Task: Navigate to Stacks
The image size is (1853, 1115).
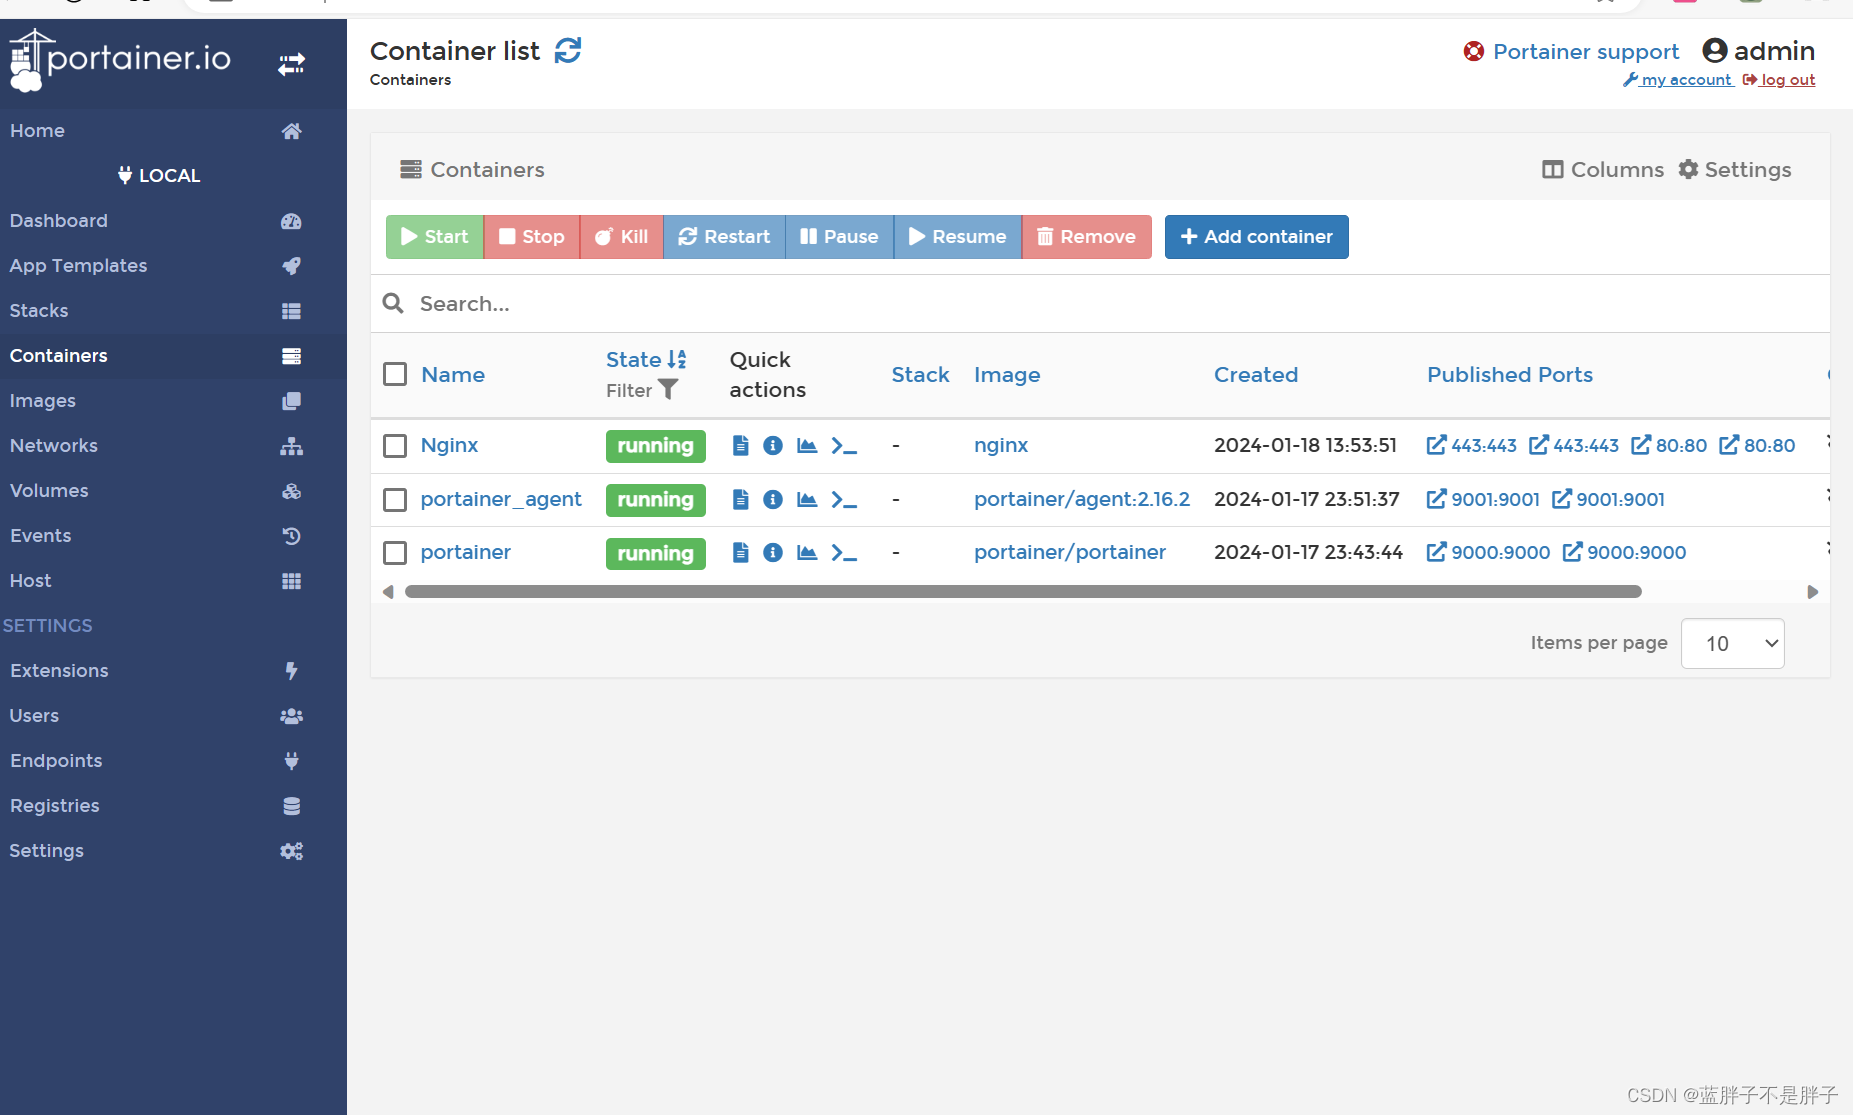Action: coord(173,311)
